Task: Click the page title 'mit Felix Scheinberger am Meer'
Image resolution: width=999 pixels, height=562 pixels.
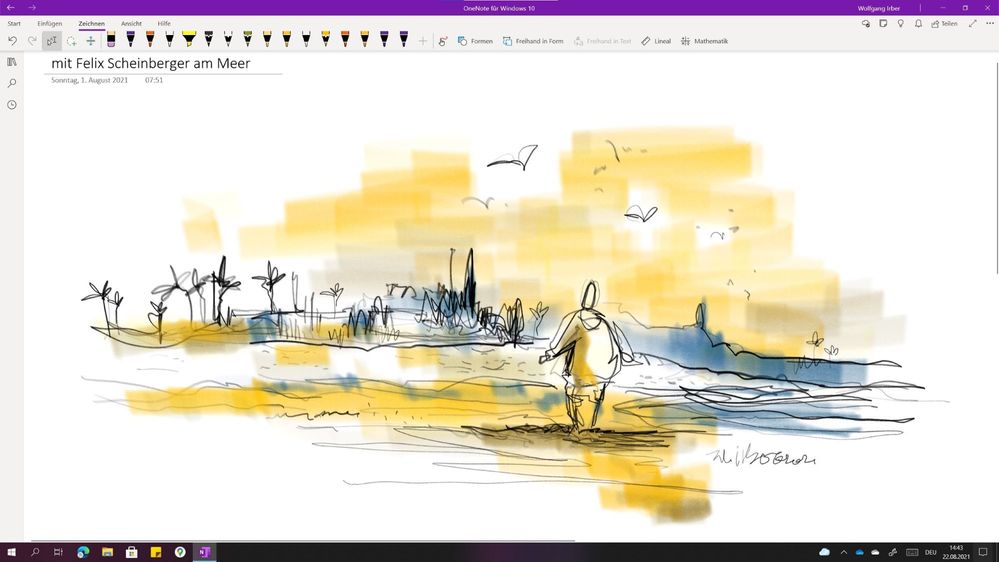Action: coord(150,63)
